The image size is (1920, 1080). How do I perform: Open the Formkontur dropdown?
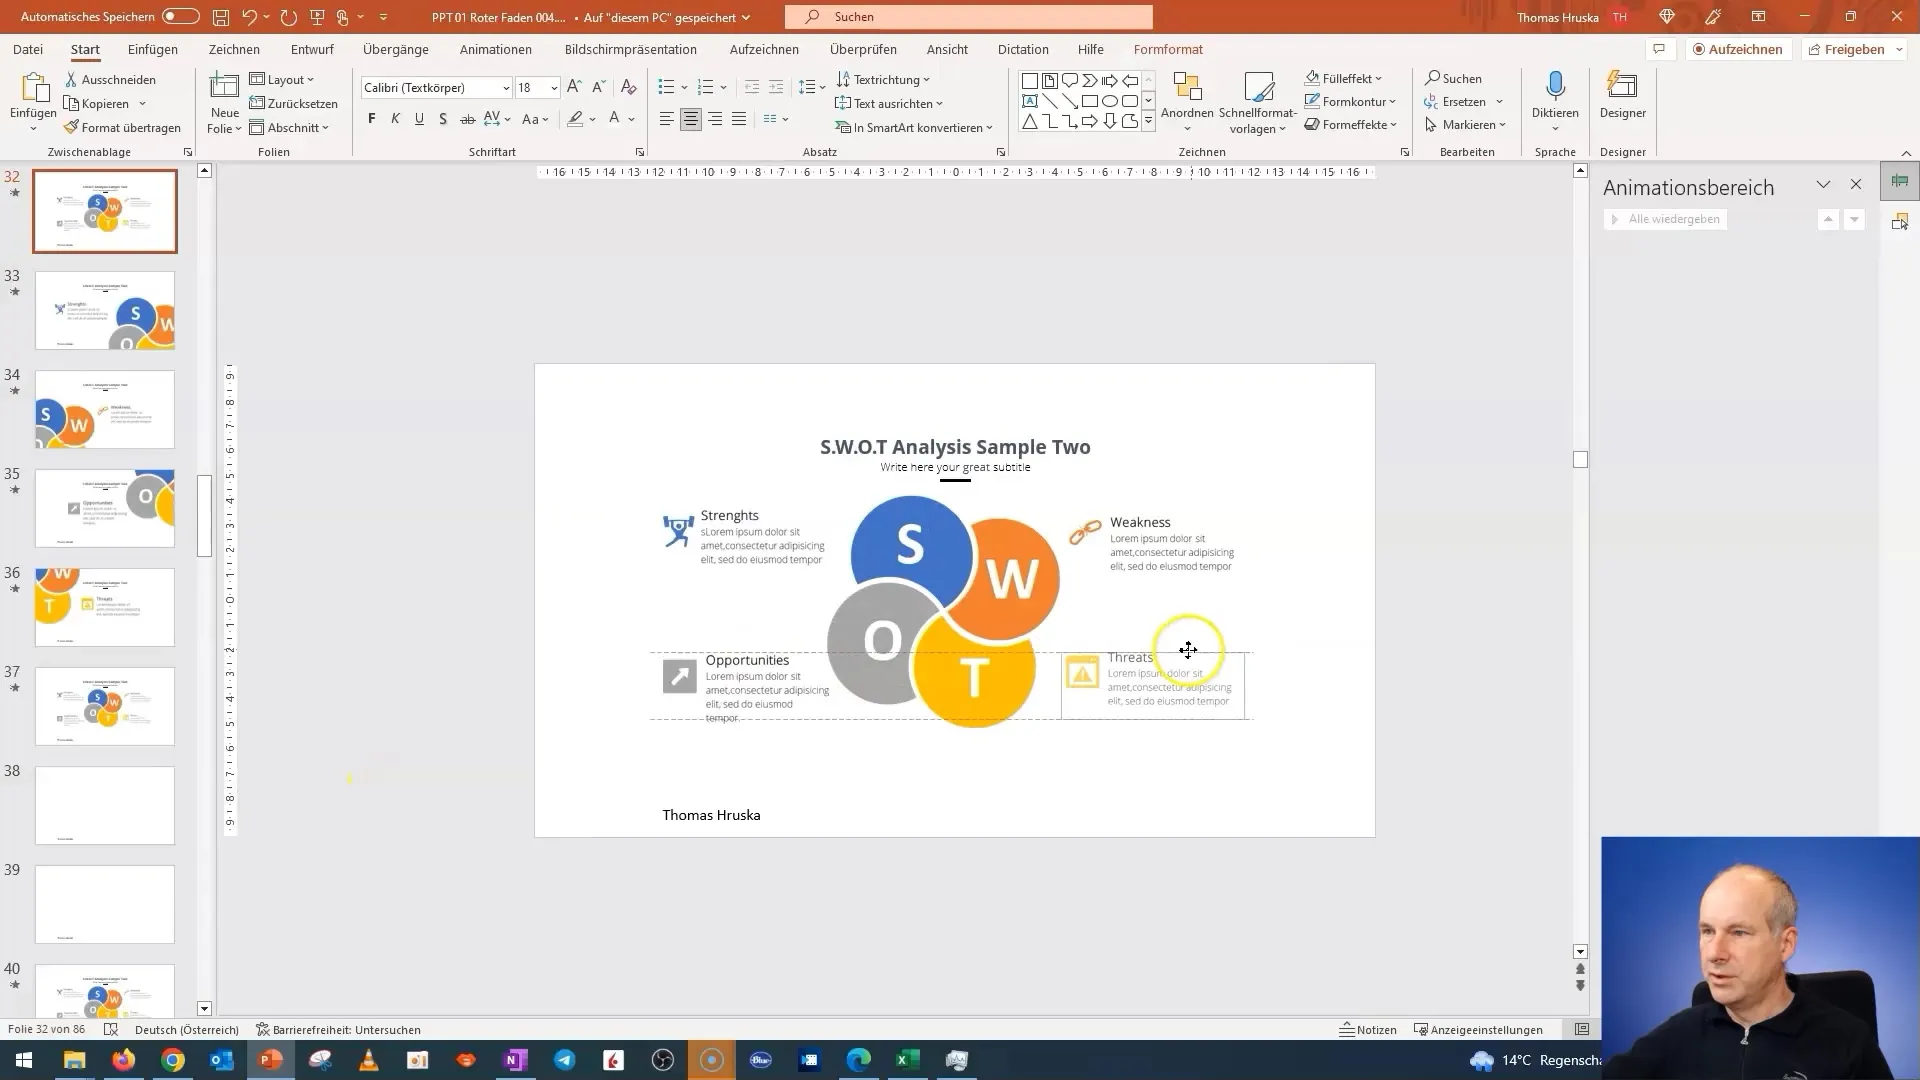pyautogui.click(x=1351, y=101)
